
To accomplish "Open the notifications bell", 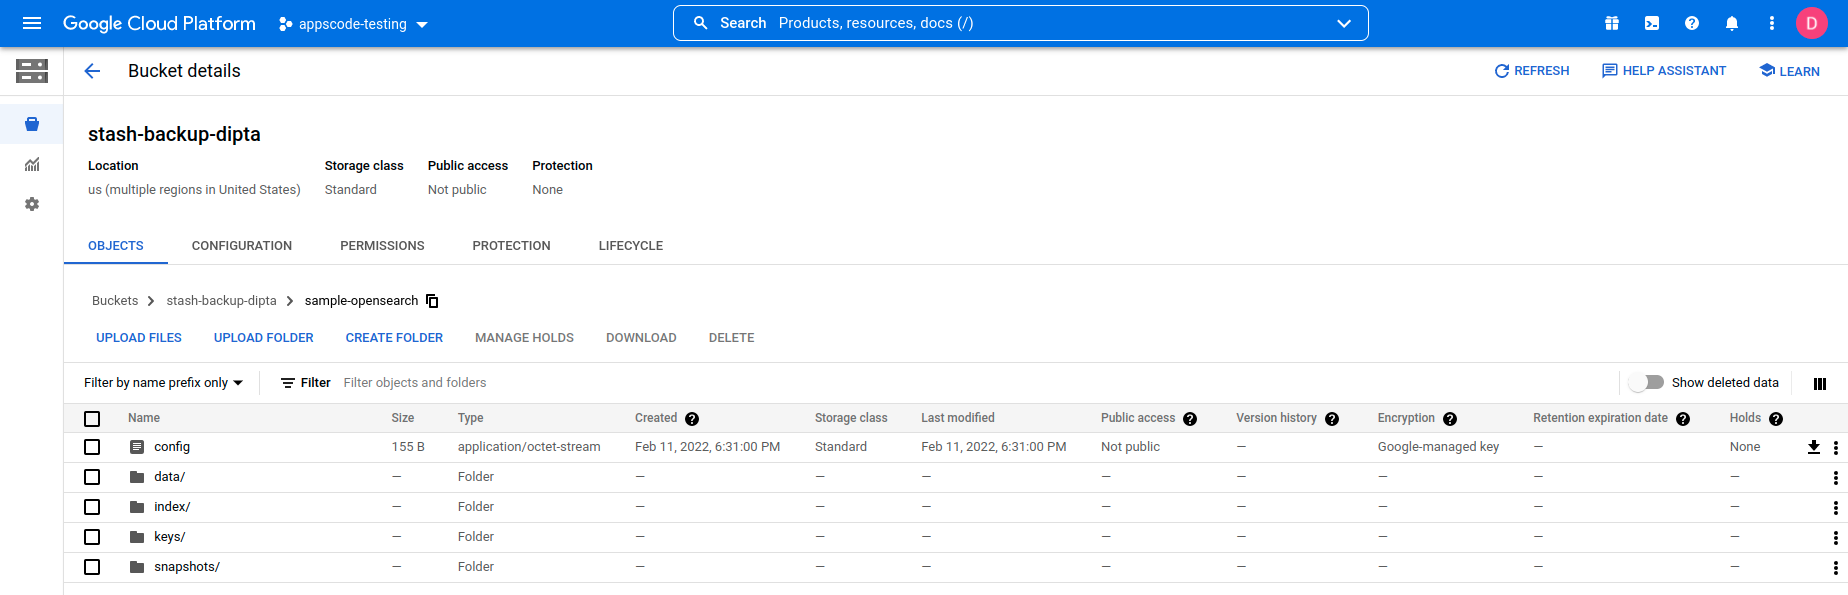I will click(x=1732, y=23).
